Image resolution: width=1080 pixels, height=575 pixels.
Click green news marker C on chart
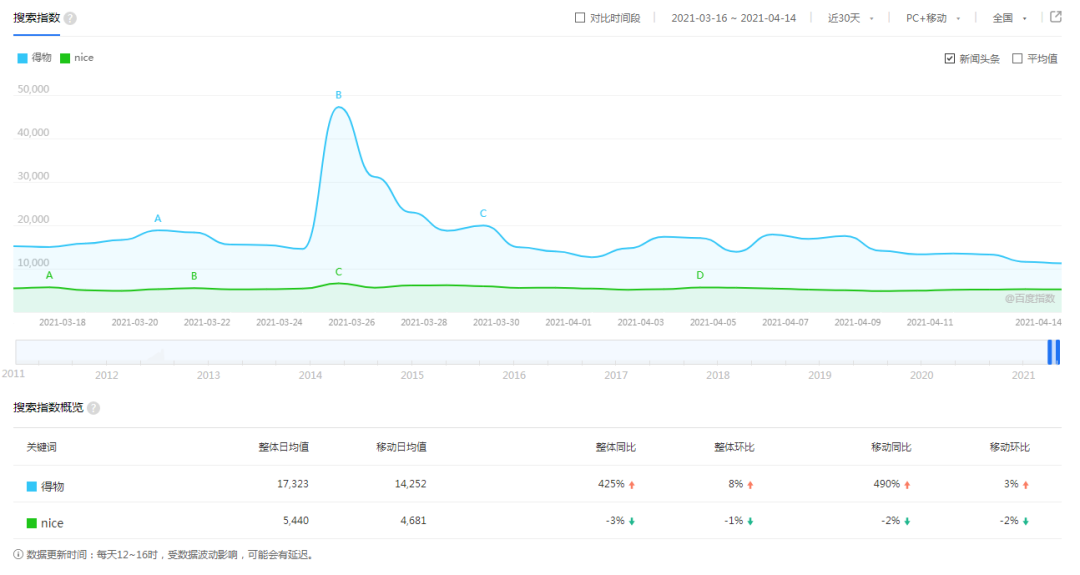pyautogui.click(x=338, y=272)
